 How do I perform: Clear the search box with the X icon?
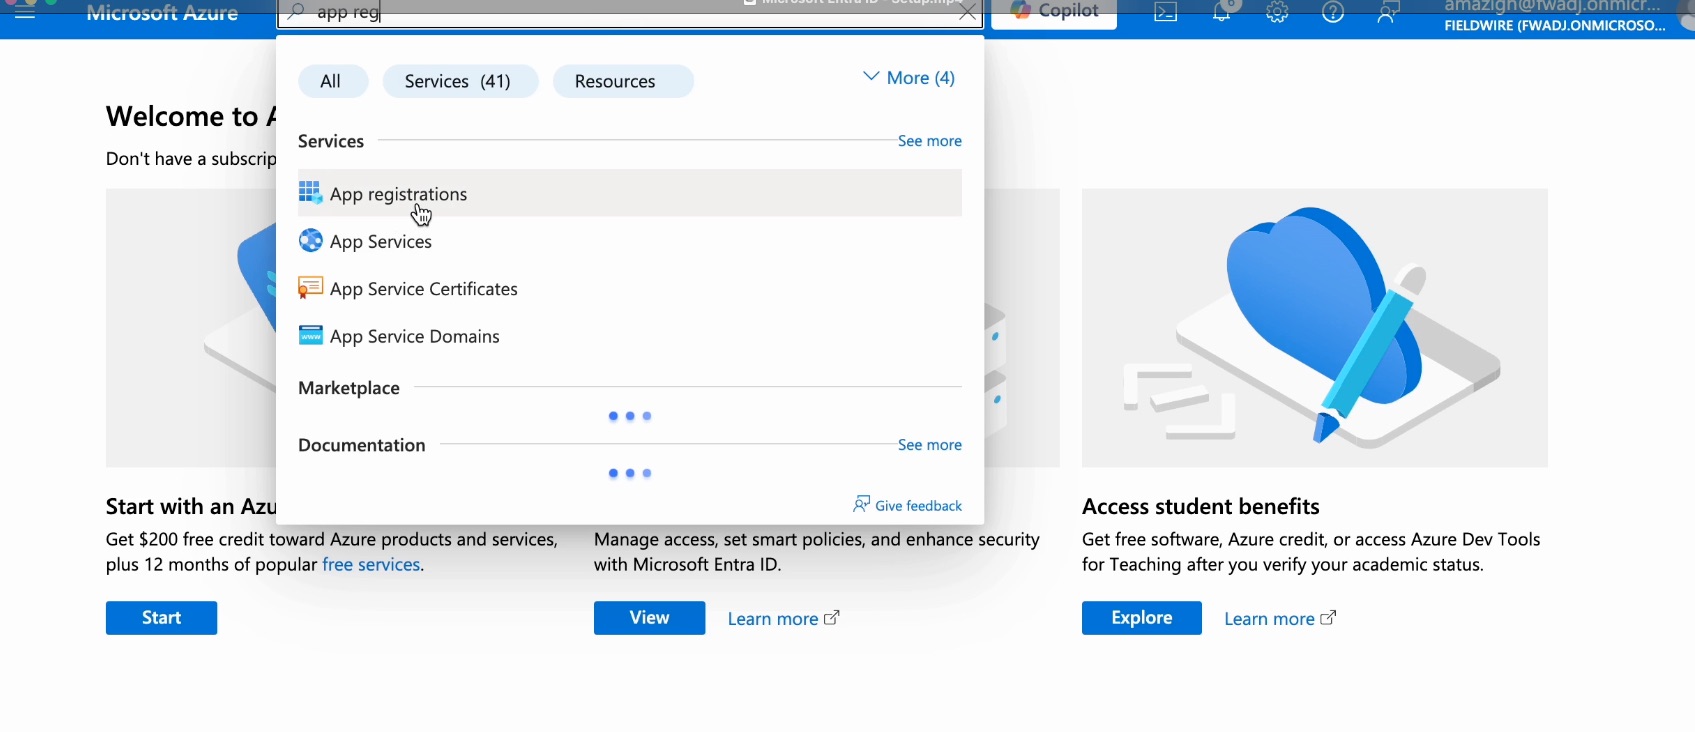click(x=967, y=13)
